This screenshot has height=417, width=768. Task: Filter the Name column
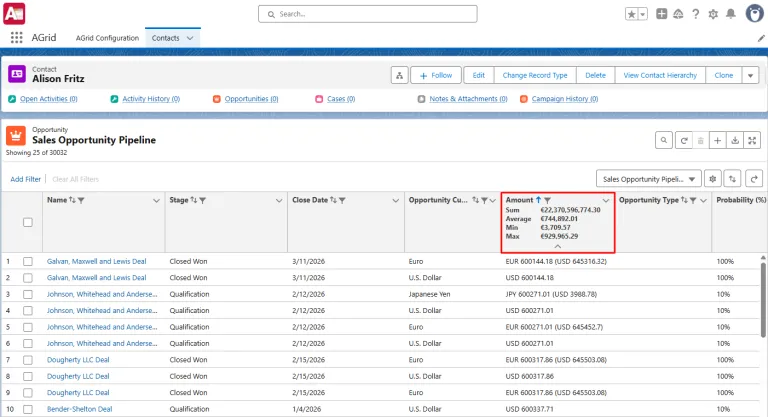pos(81,200)
